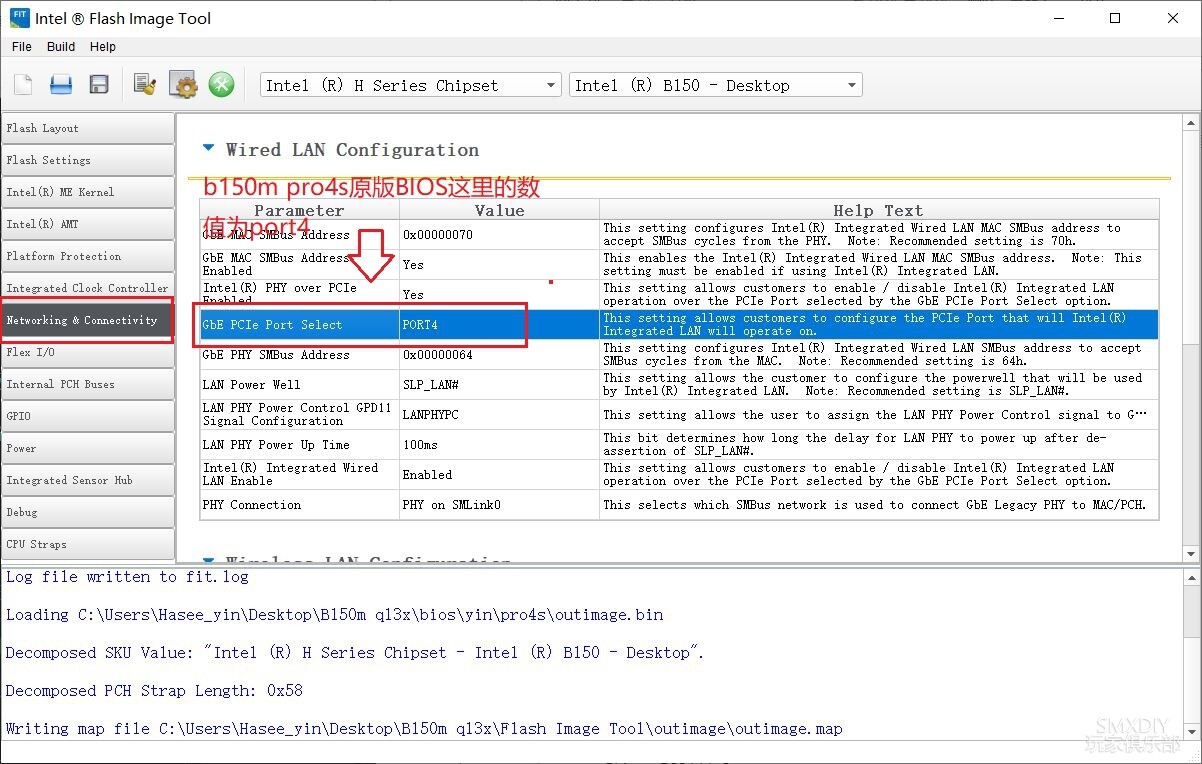Switch to the Debug tab
1202x764 pixels.
(87, 512)
